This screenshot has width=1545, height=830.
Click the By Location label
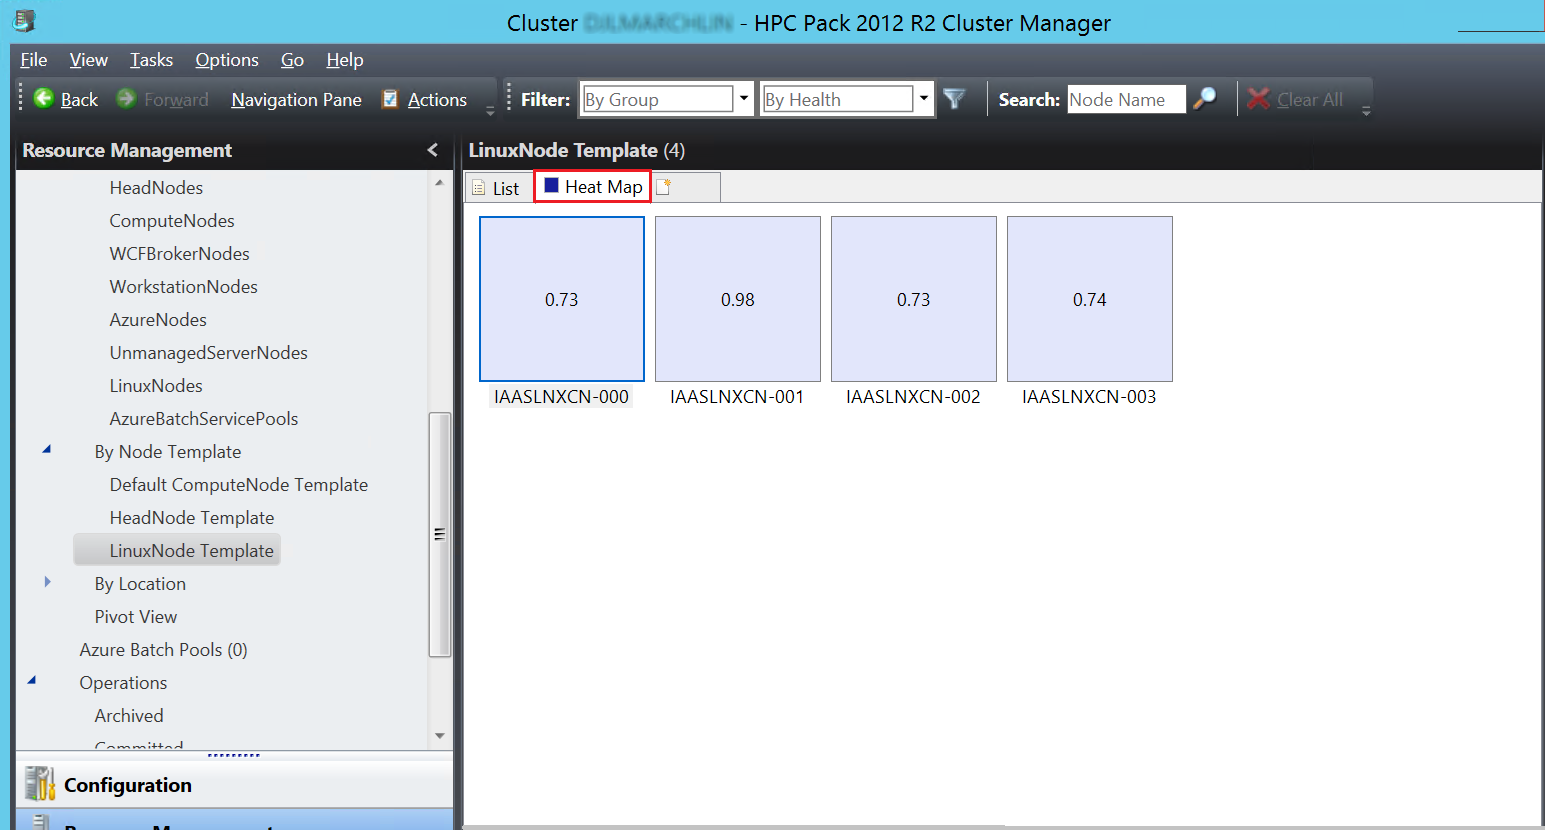coord(140,584)
